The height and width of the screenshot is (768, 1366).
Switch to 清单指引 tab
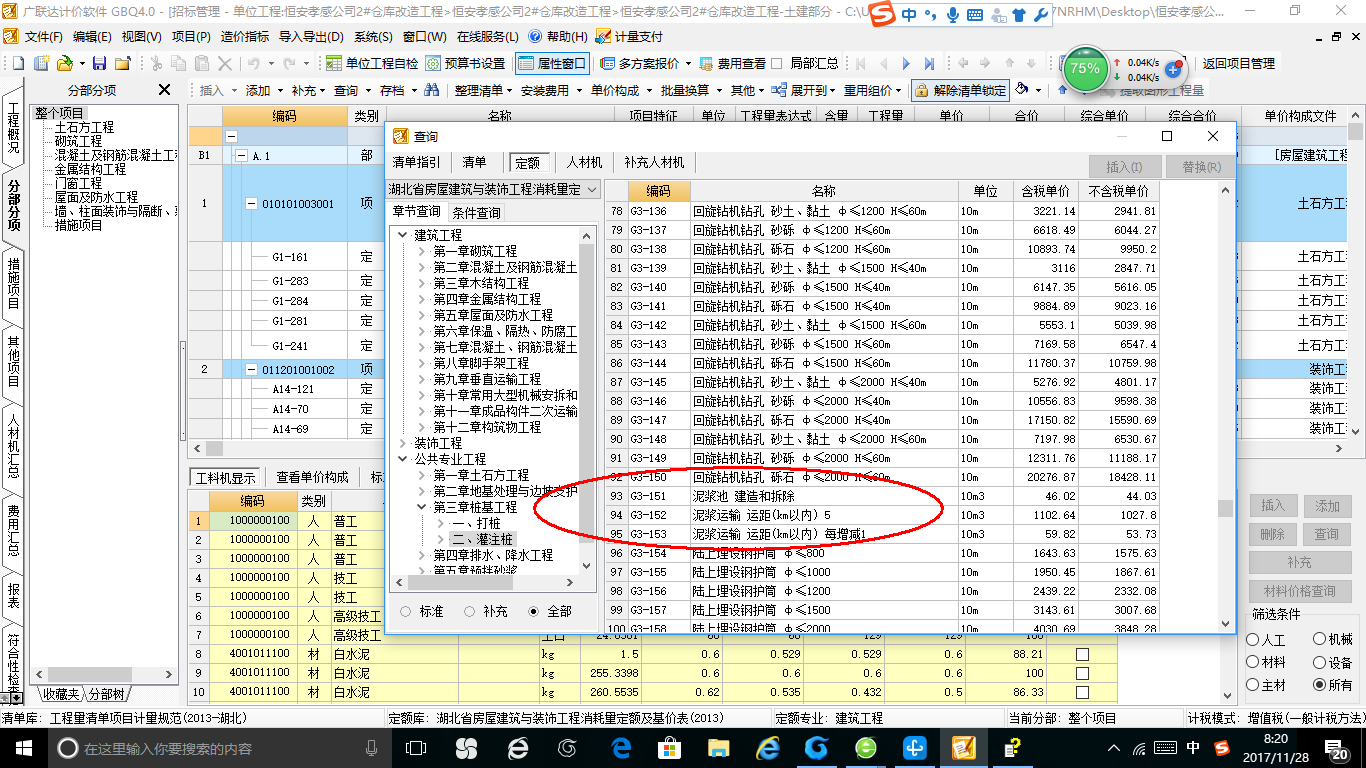point(416,162)
